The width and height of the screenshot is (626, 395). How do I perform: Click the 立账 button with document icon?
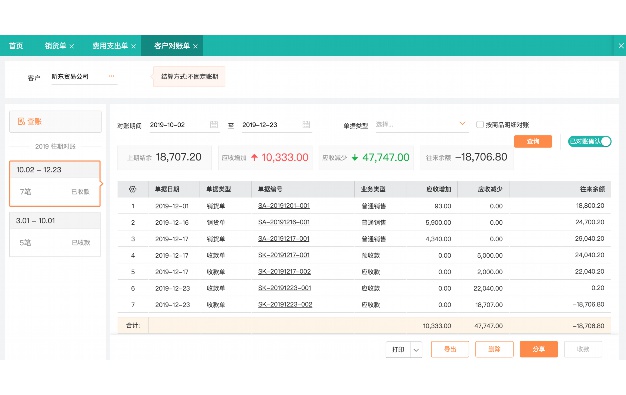[55, 121]
